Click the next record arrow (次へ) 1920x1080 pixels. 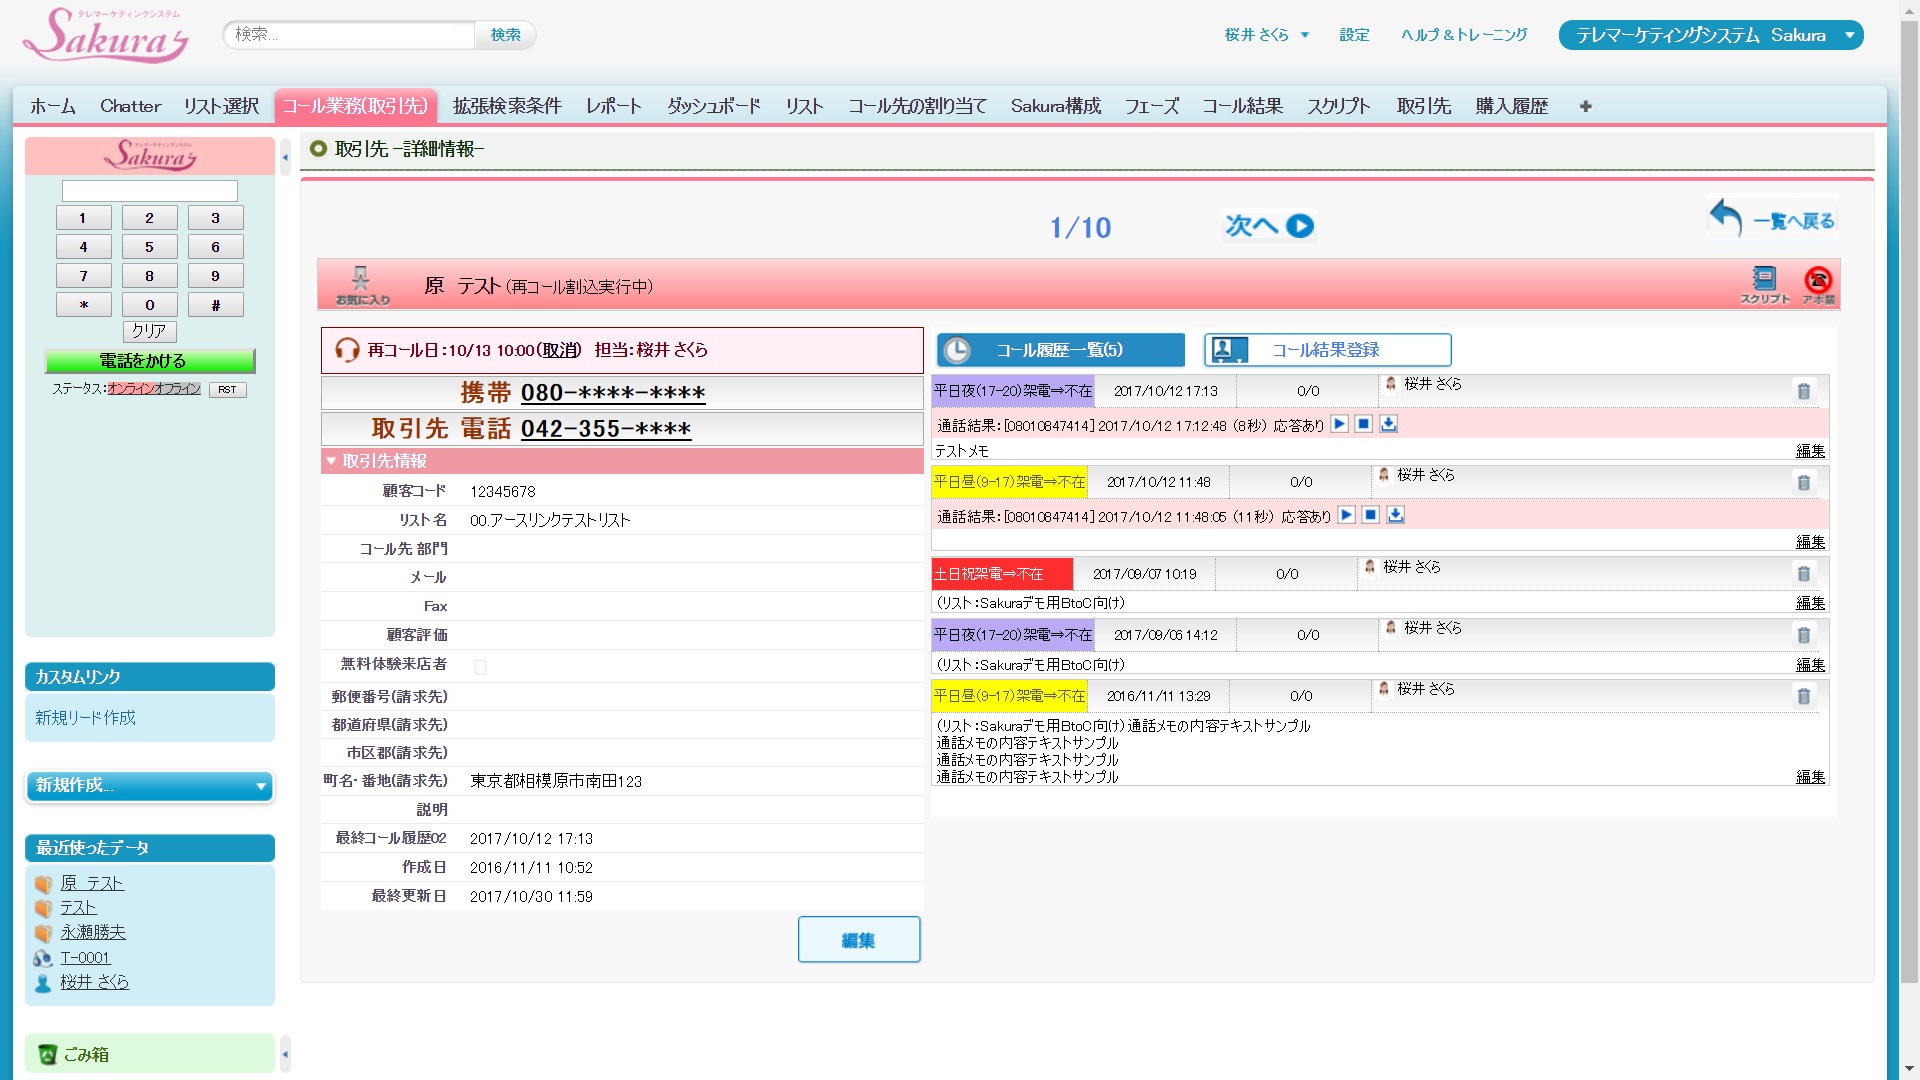tap(1269, 226)
